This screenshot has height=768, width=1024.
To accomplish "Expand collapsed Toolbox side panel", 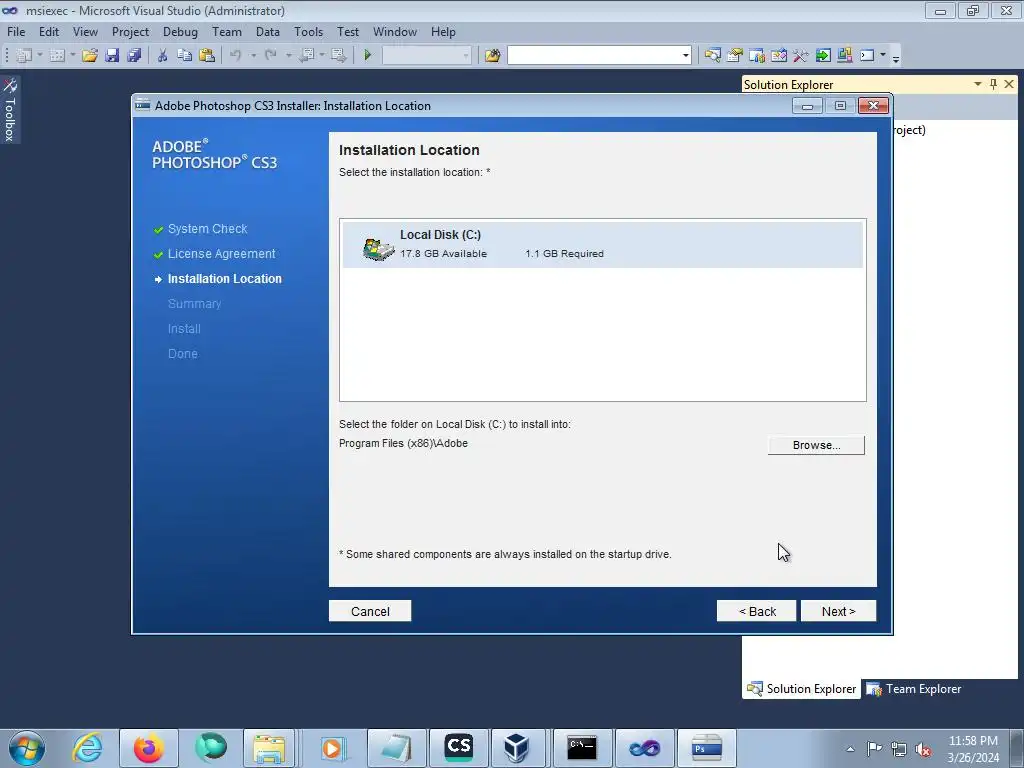I will [x=10, y=109].
